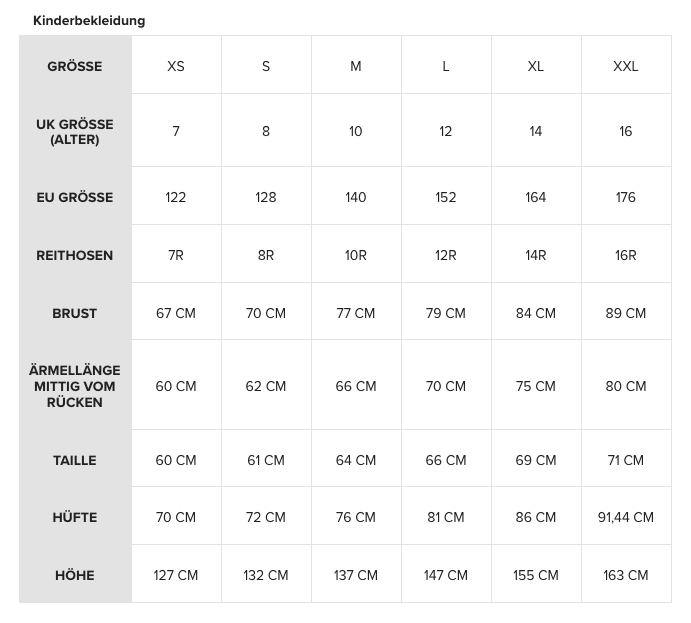691x623 pixels.
Task: Click the XS size column cell
Action: pos(176,66)
